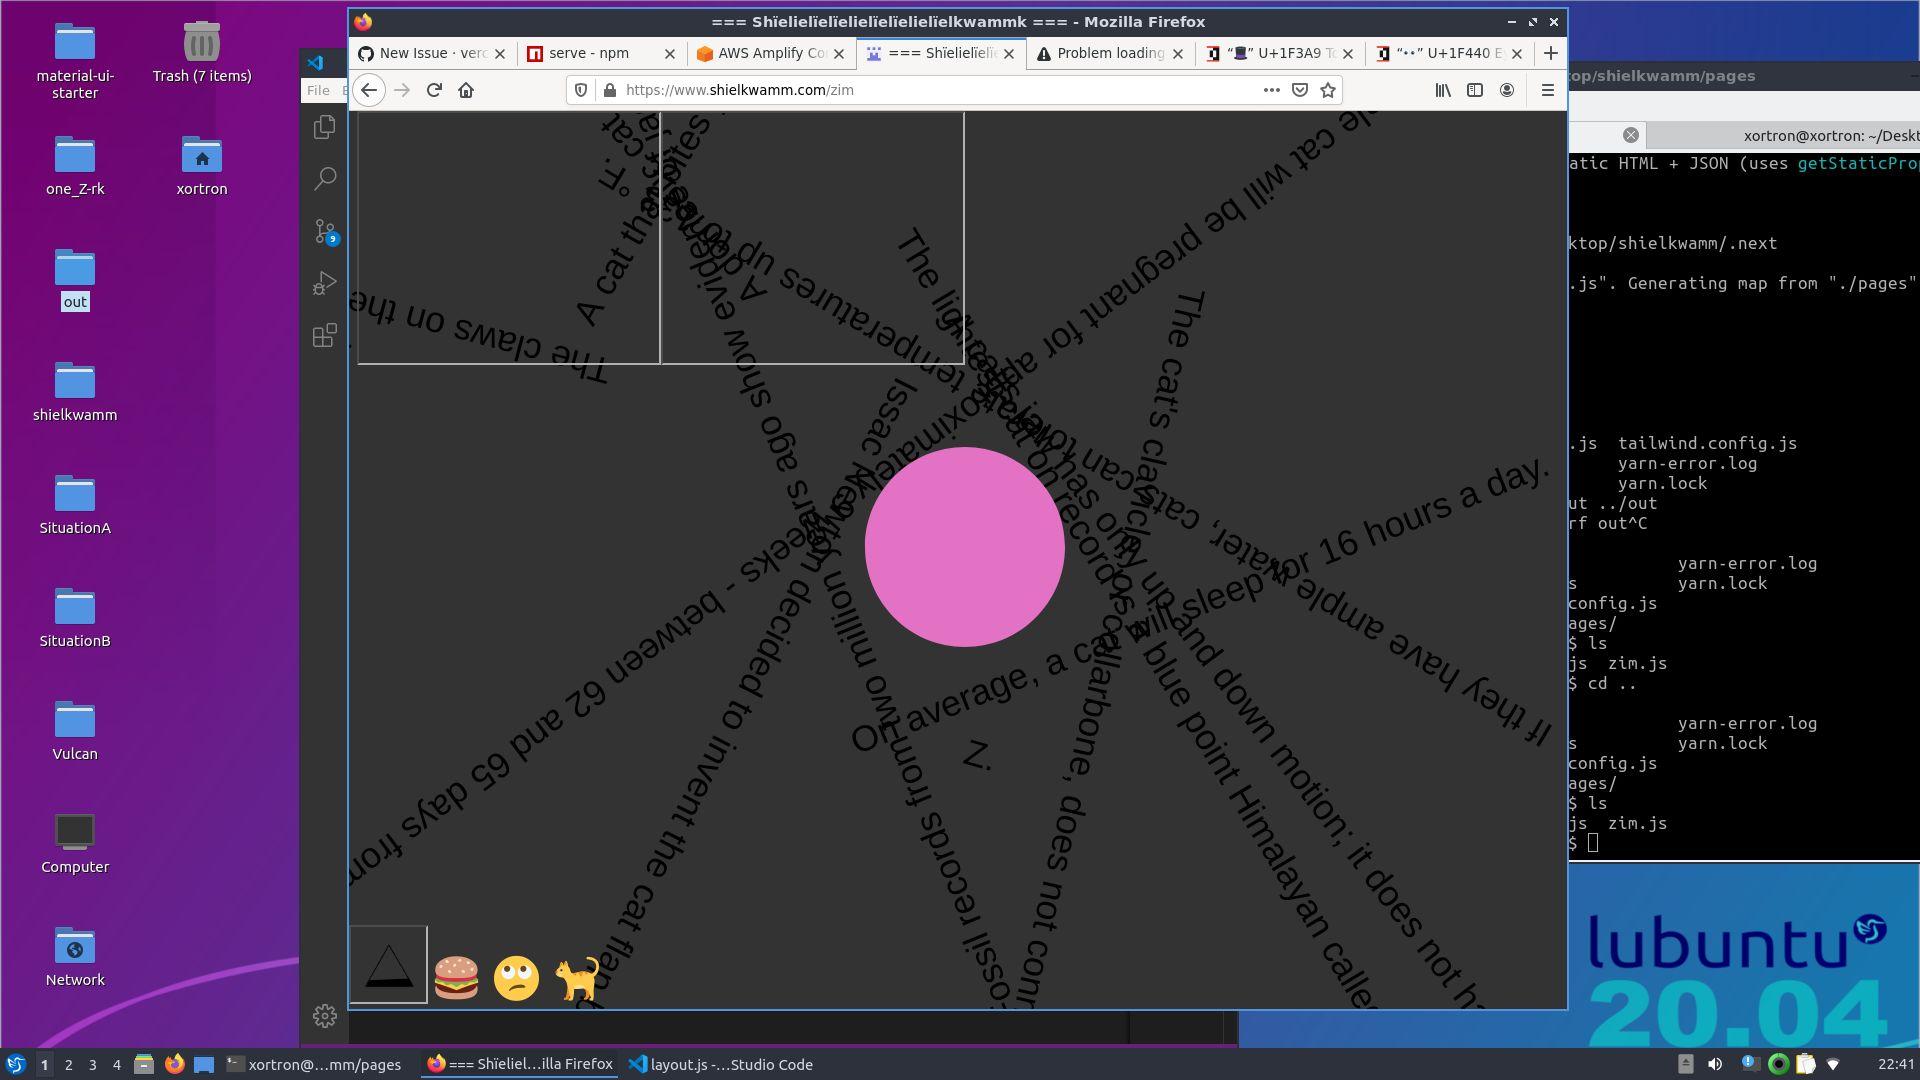Viewport: 1920px width, 1080px height.
Task: Open network Wi-Fi tray icon
Action: coord(1833,1064)
